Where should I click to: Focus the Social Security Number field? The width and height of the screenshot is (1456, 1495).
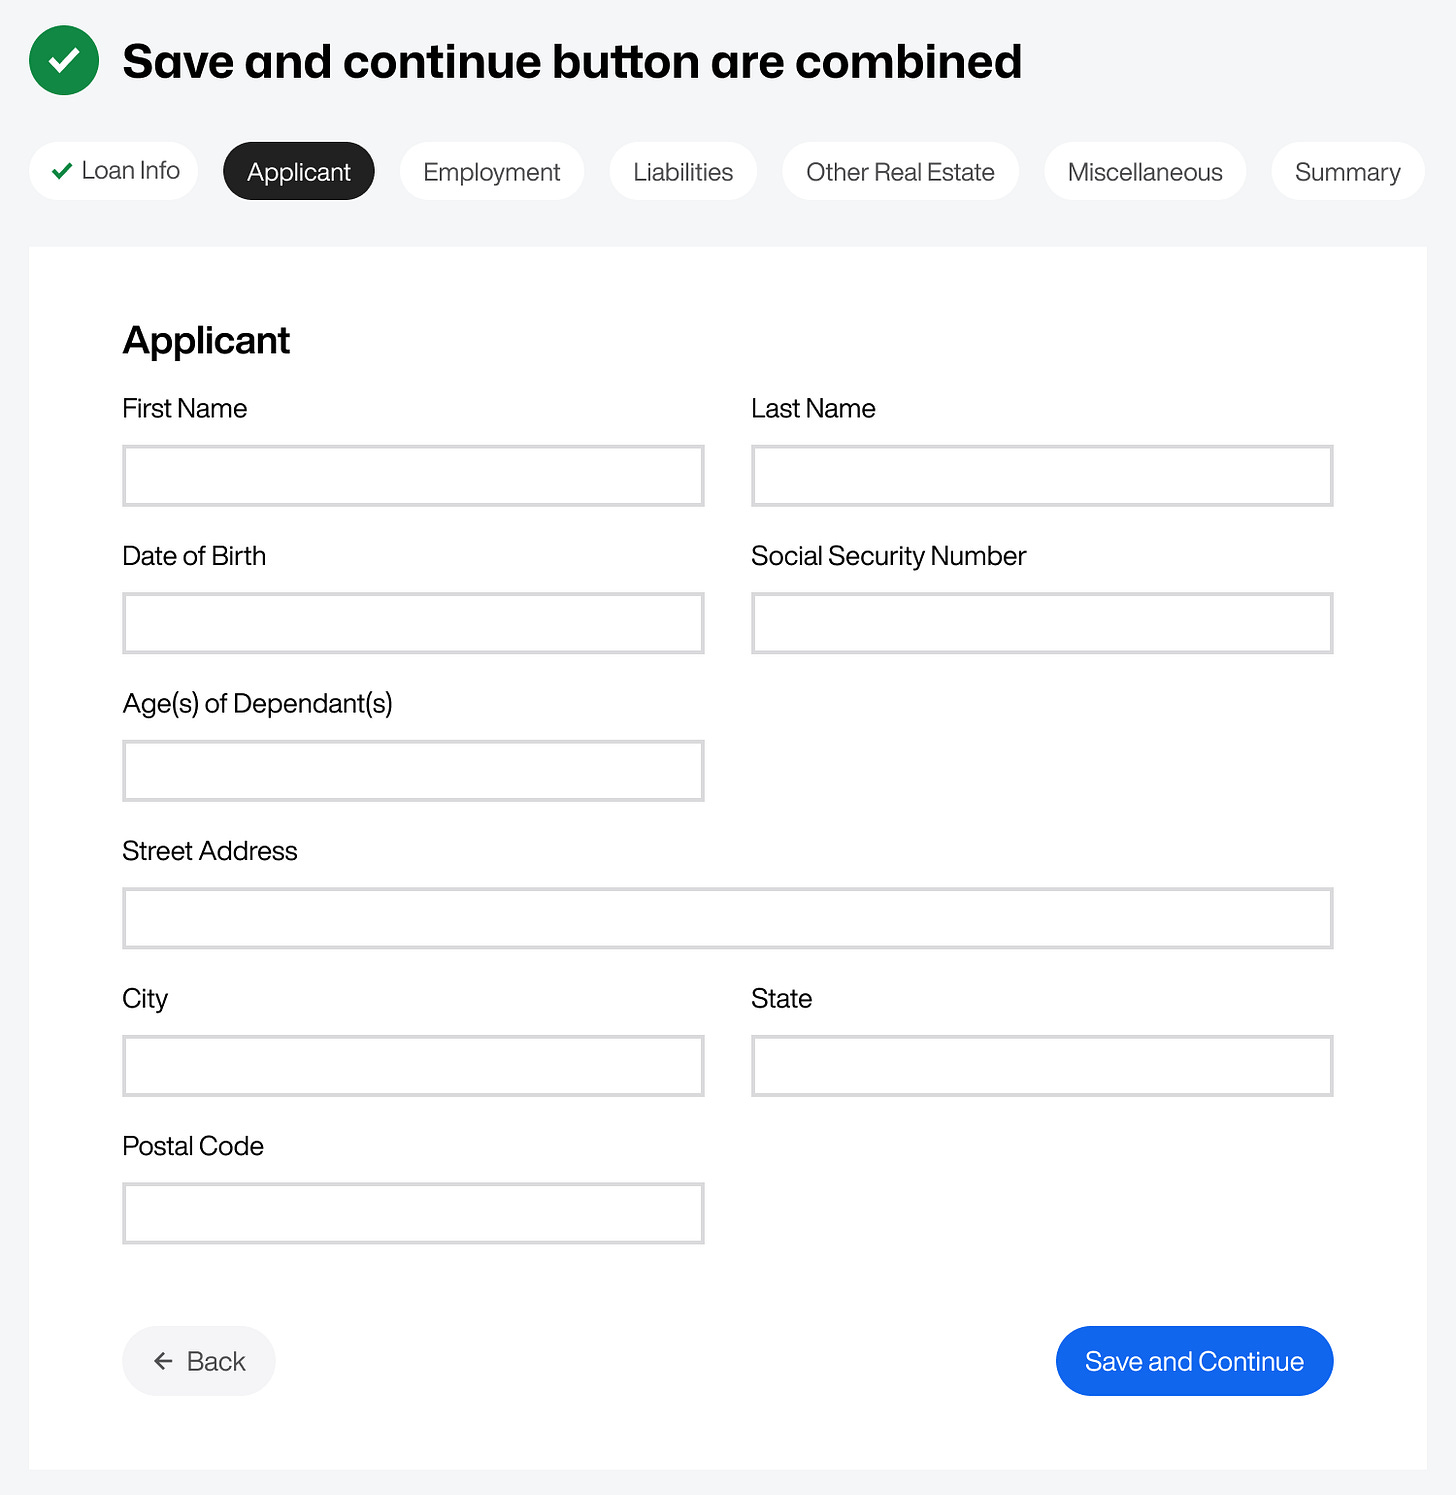pos(1042,623)
